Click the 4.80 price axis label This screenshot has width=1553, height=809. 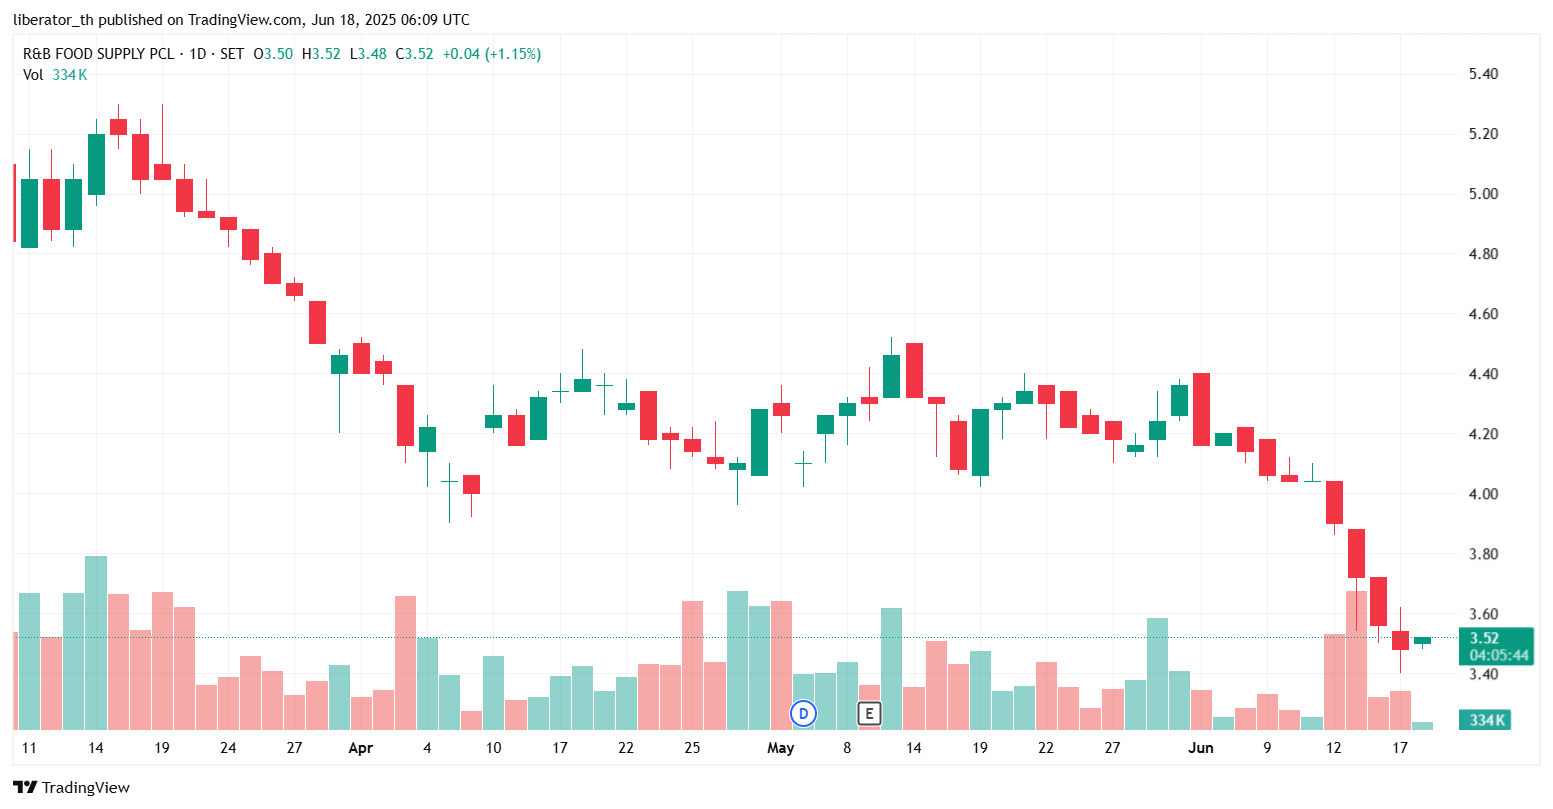click(x=1483, y=254)
